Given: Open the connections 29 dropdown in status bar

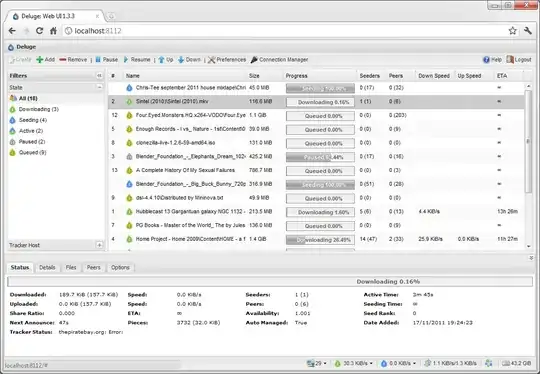Looking at the screenshot, I should tap(317, 363).
